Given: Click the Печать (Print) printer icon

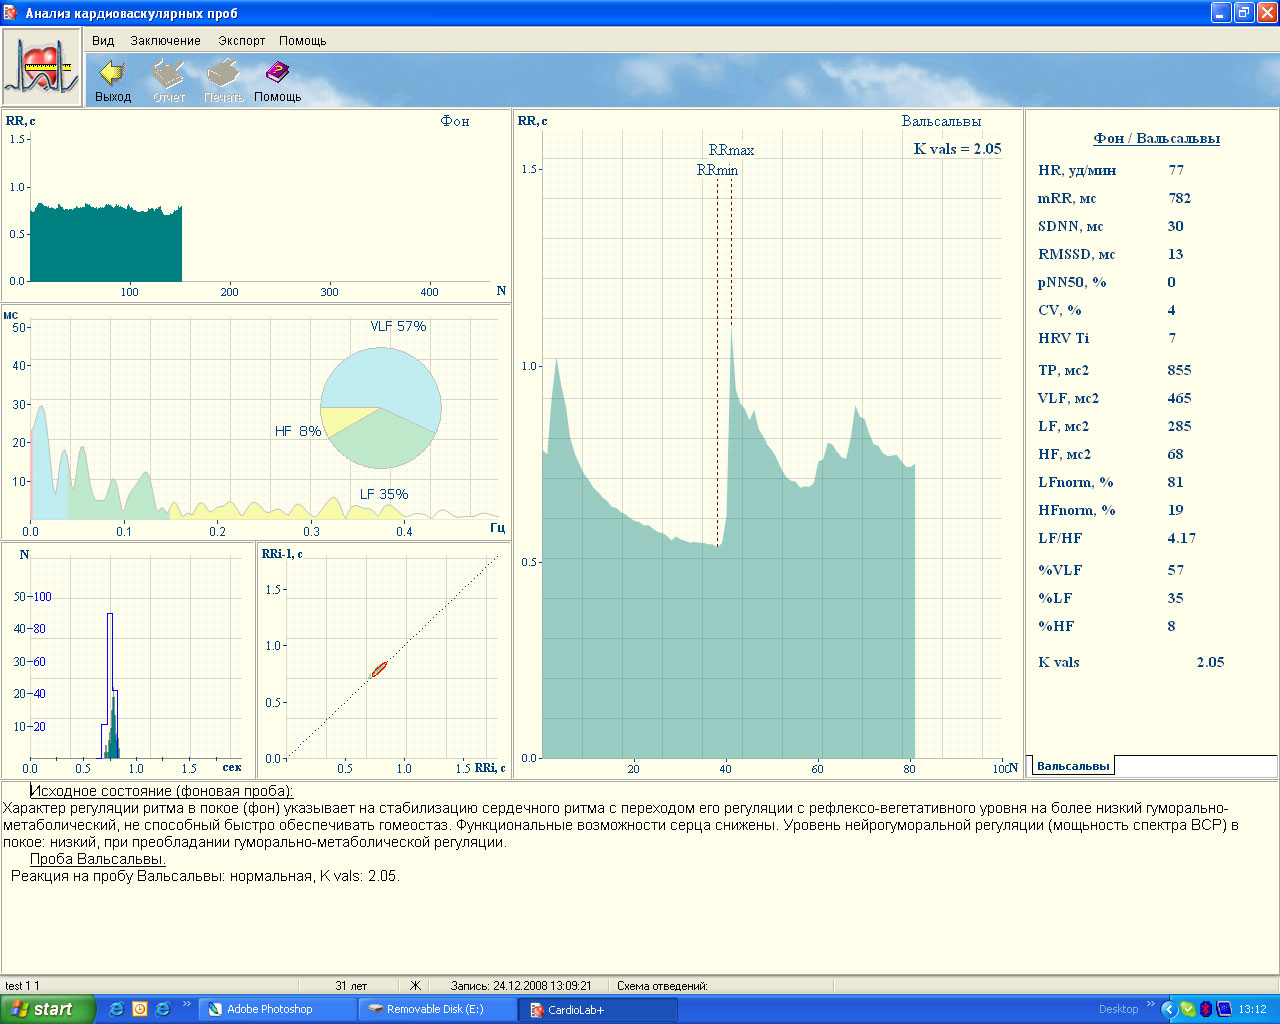Looking at the screenshot, I should pyautogui.click(x=223, y=74).
